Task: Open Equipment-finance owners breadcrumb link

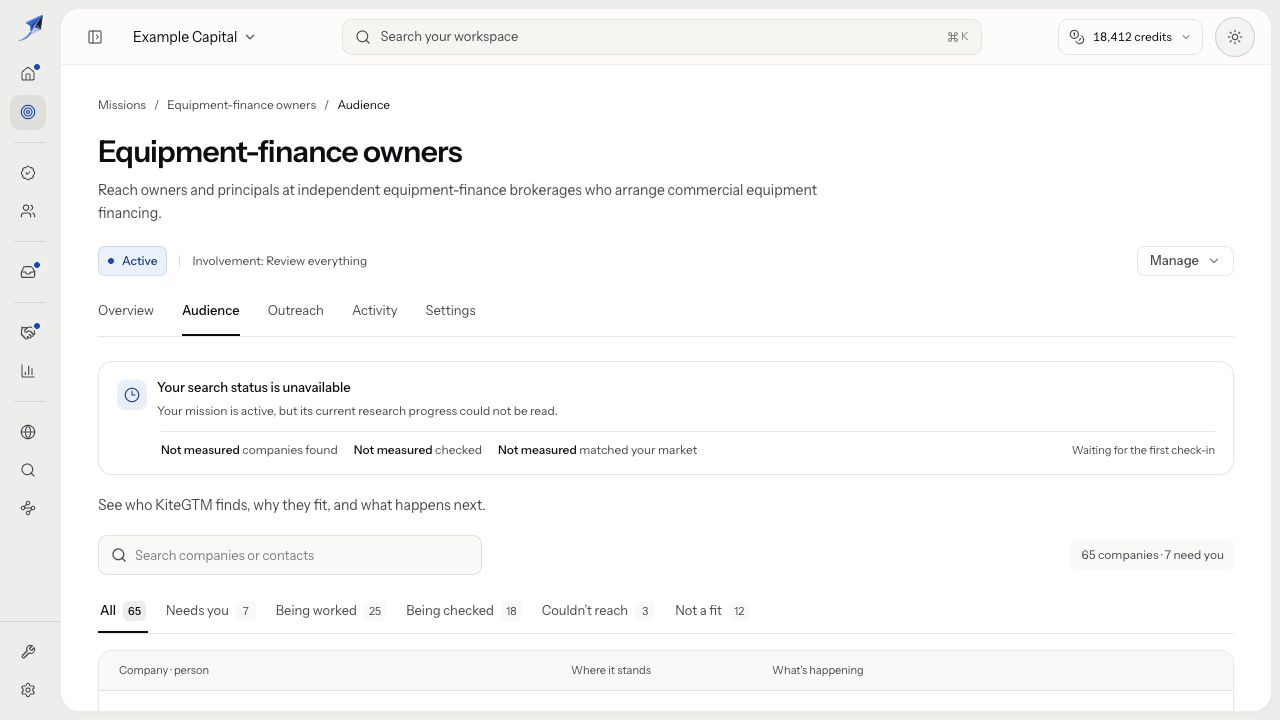Action: click(x=241, y=105)
